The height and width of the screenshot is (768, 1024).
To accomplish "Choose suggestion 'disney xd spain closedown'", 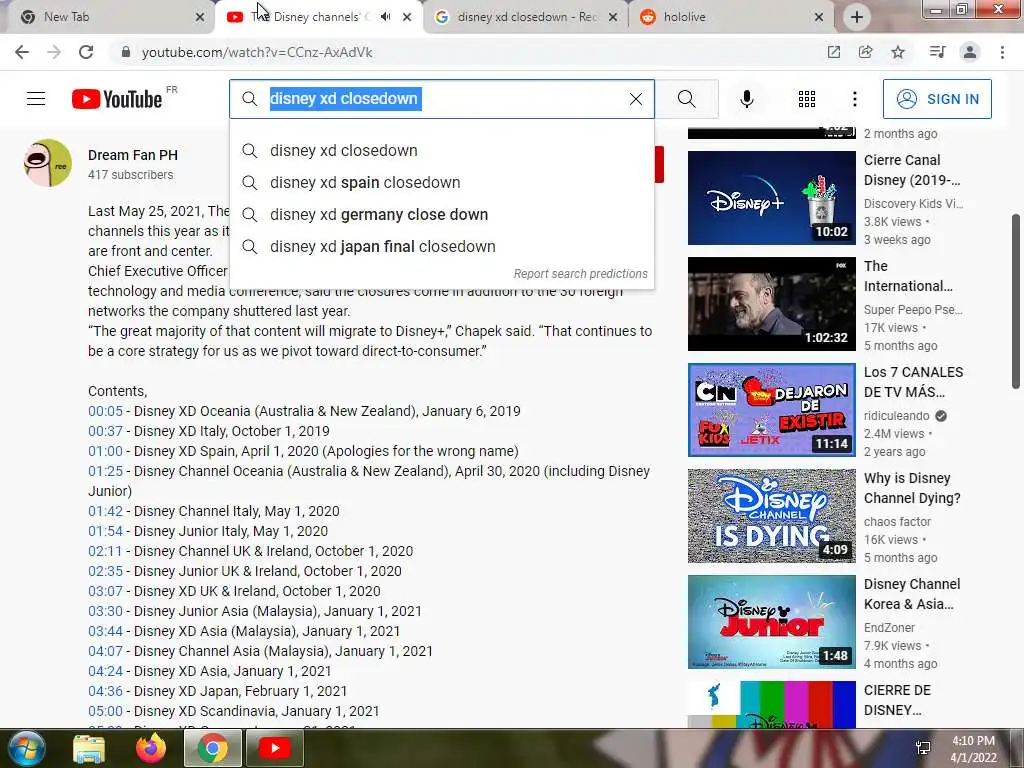I will (441, 182).
